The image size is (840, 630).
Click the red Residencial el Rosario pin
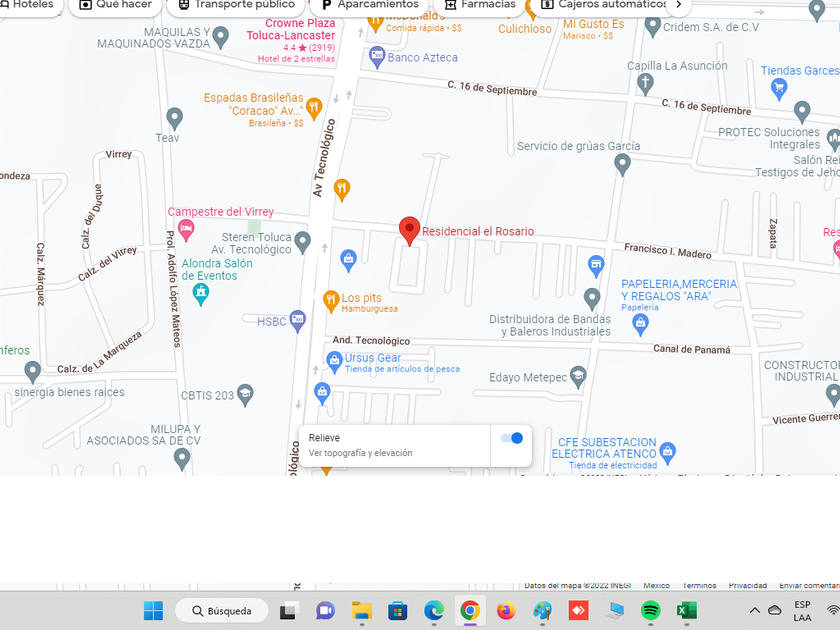click(x=409, y=231)
